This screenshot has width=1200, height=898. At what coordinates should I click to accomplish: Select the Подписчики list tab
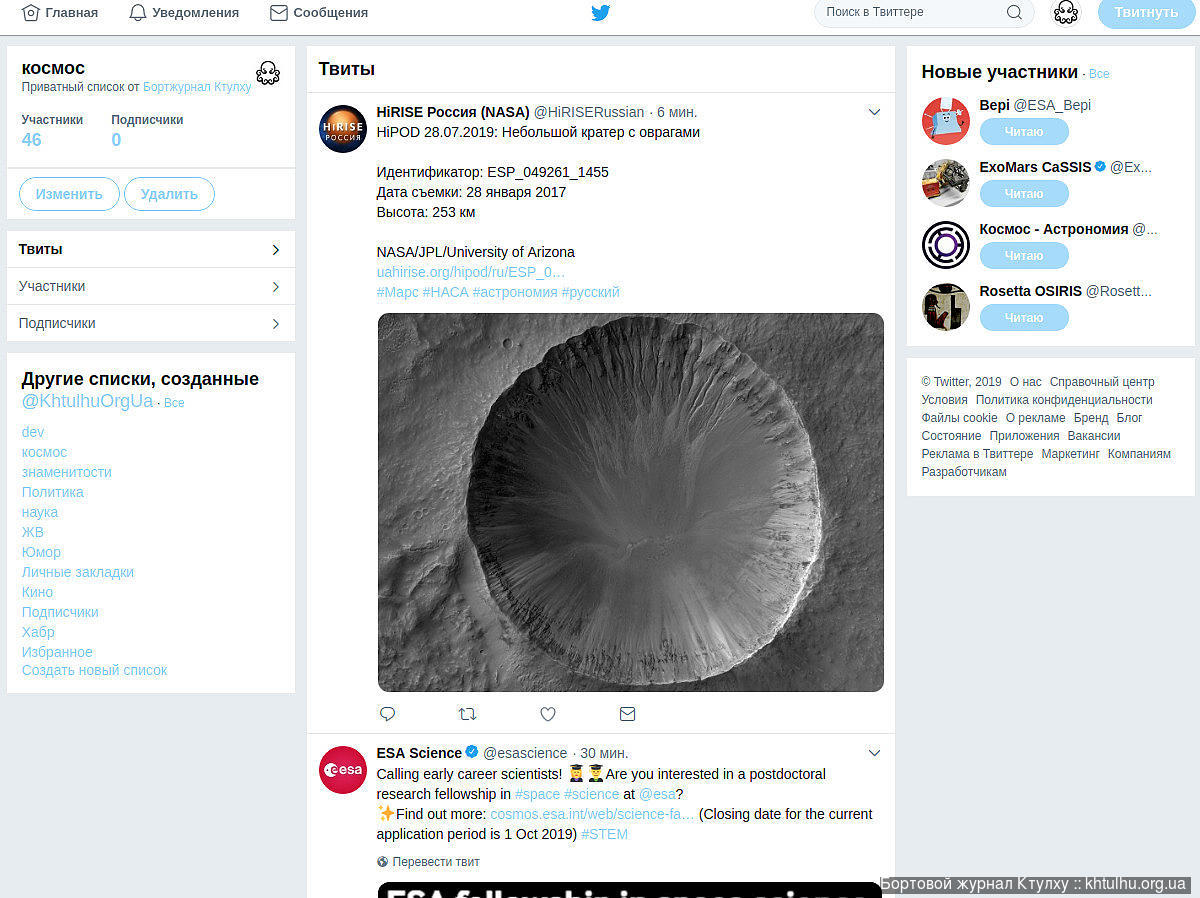[151, 323]
